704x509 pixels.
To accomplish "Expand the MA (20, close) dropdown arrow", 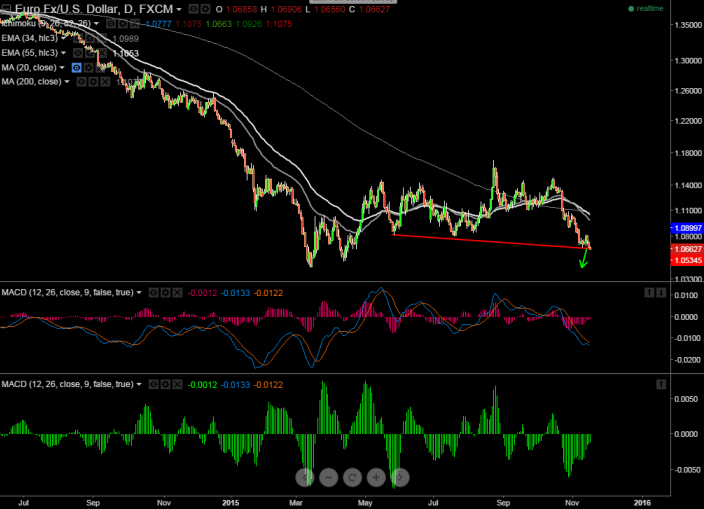I will click(x=62, y=68).
